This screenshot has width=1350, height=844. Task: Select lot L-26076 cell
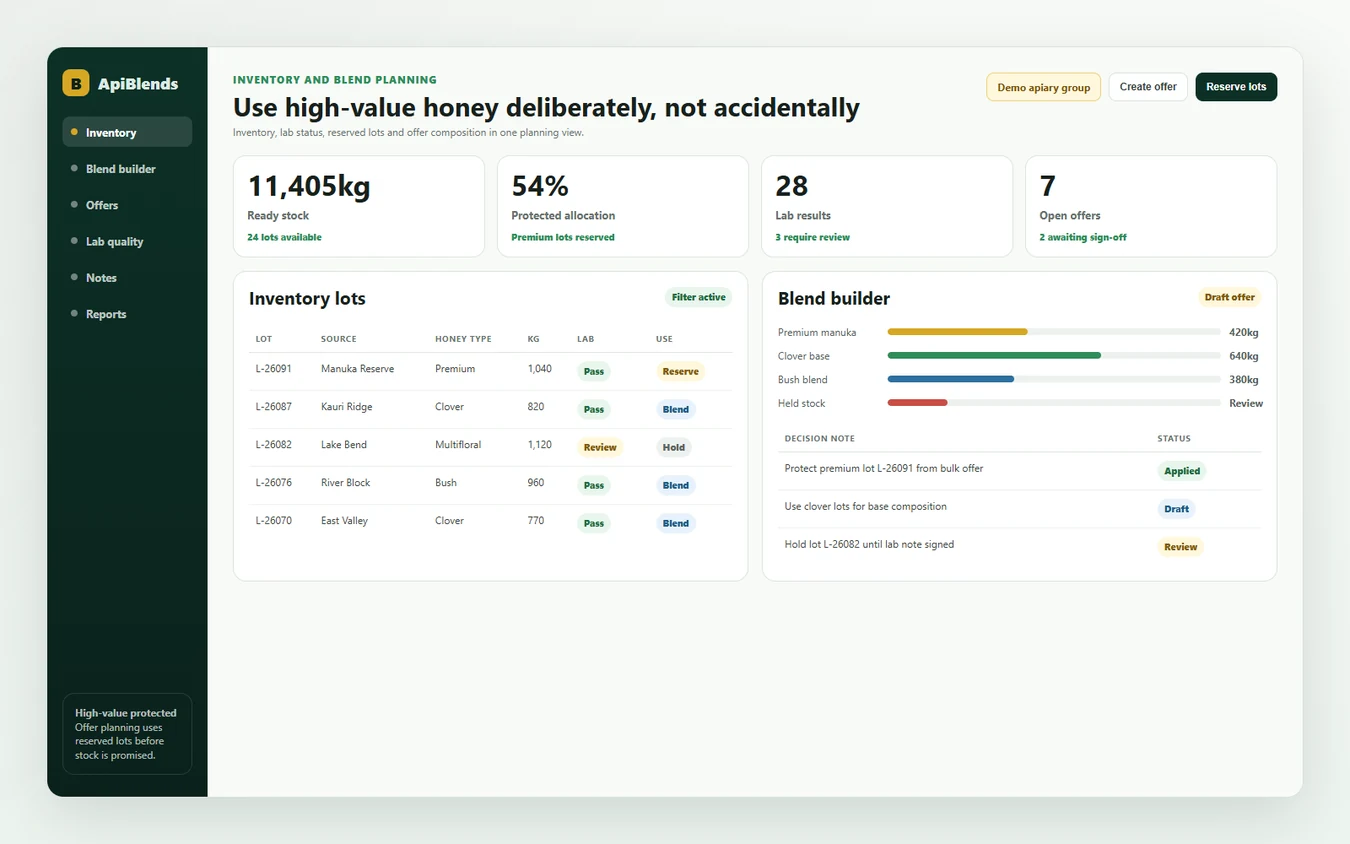tap(273, 483)
